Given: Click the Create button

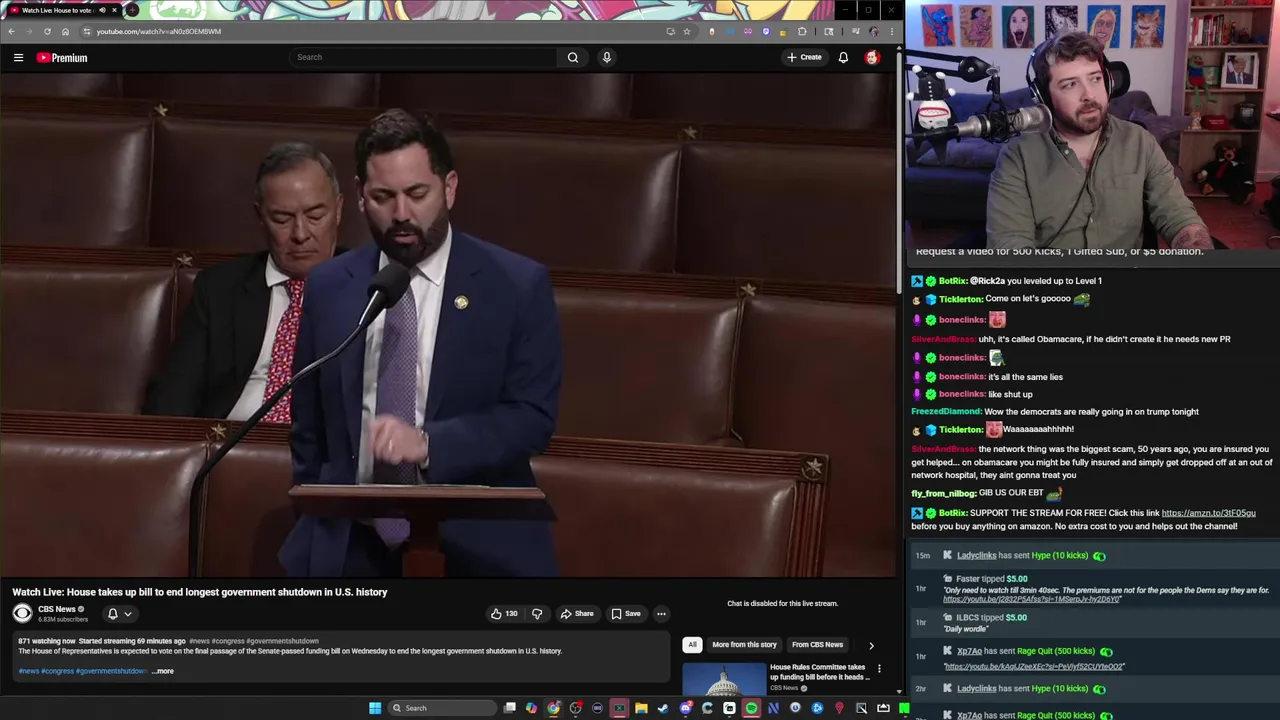Looking at the screenshot, I should pos(804,57).
